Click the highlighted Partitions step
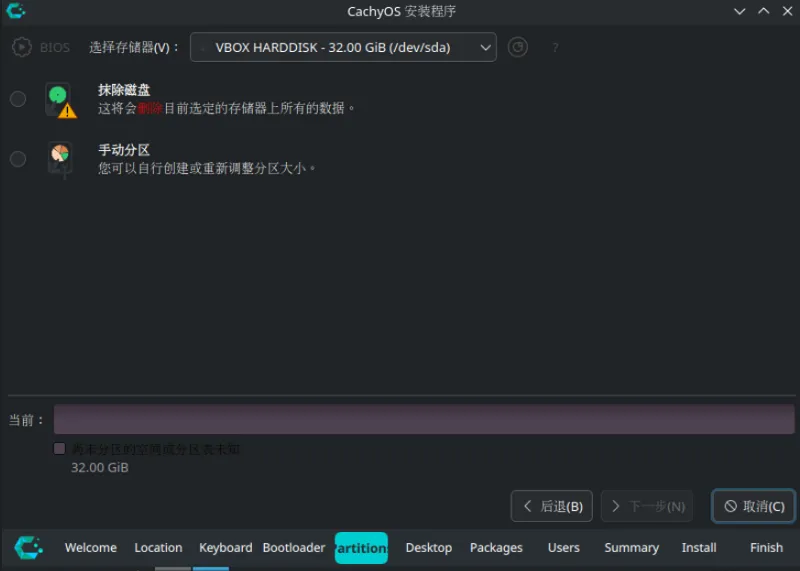800x571 pixels. coord(361,548)
